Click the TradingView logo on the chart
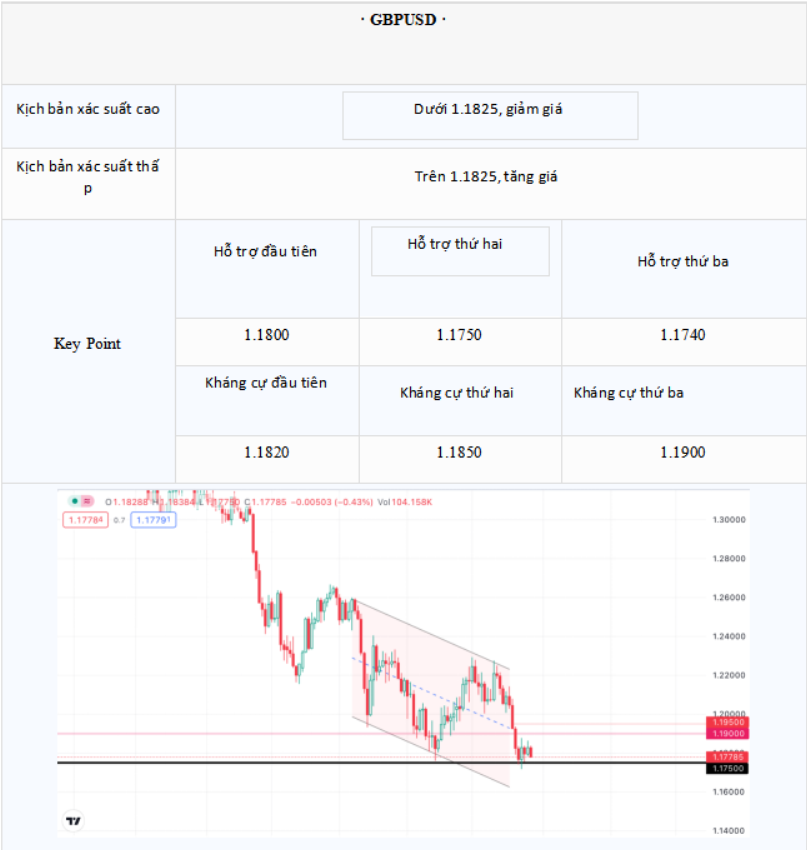Viewport: 807px width, 850px height. 73,821
